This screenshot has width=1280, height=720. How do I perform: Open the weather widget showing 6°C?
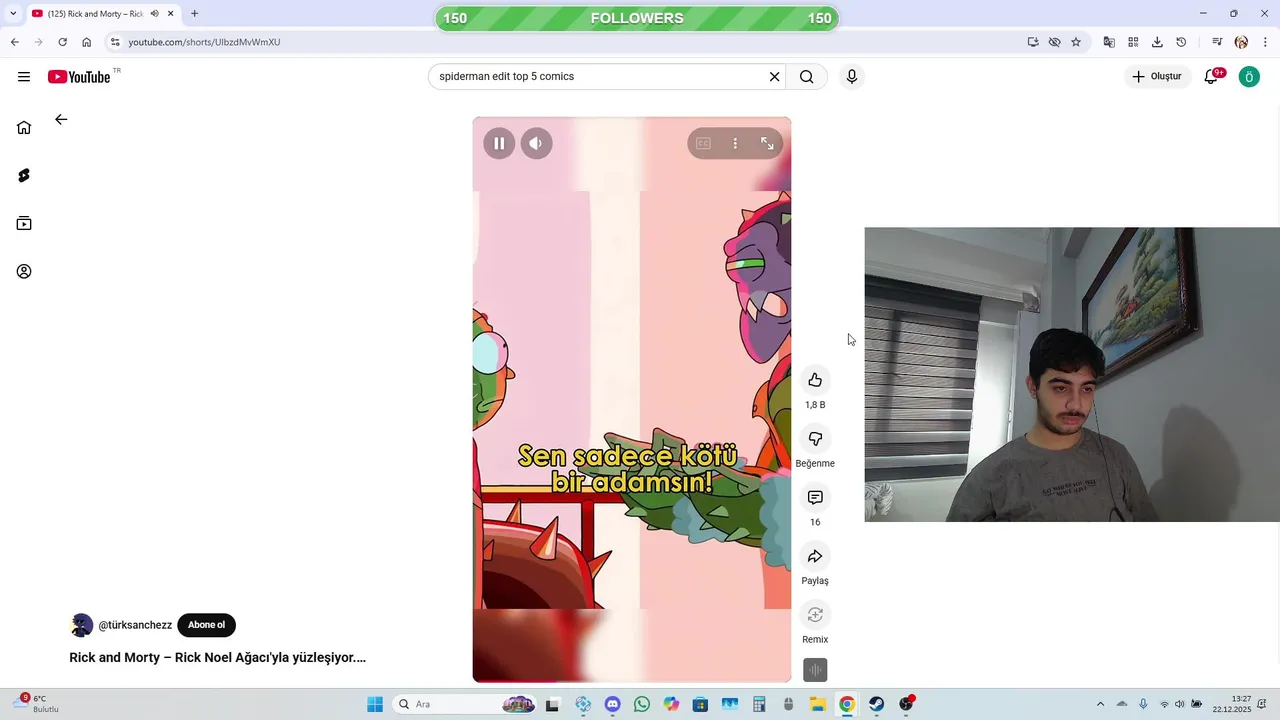point(36,704)
